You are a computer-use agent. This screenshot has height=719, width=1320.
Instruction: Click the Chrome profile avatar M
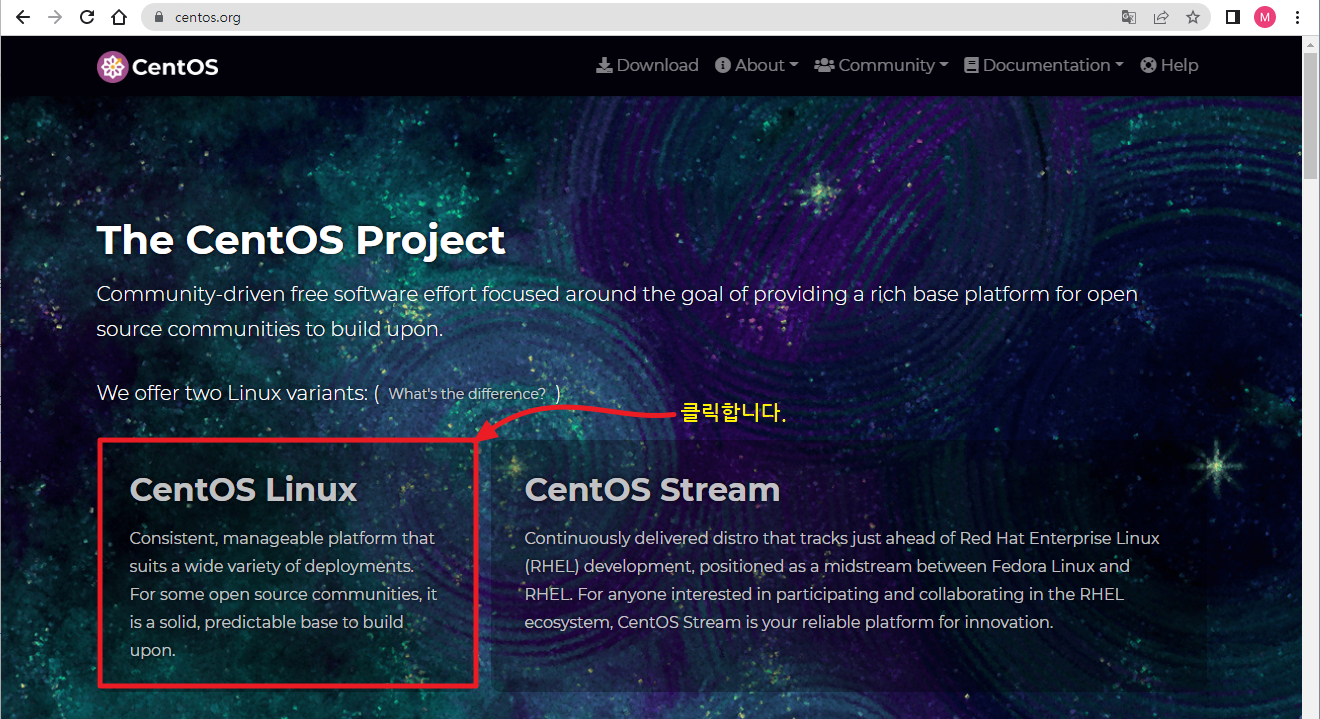(x=1265, y=17)
